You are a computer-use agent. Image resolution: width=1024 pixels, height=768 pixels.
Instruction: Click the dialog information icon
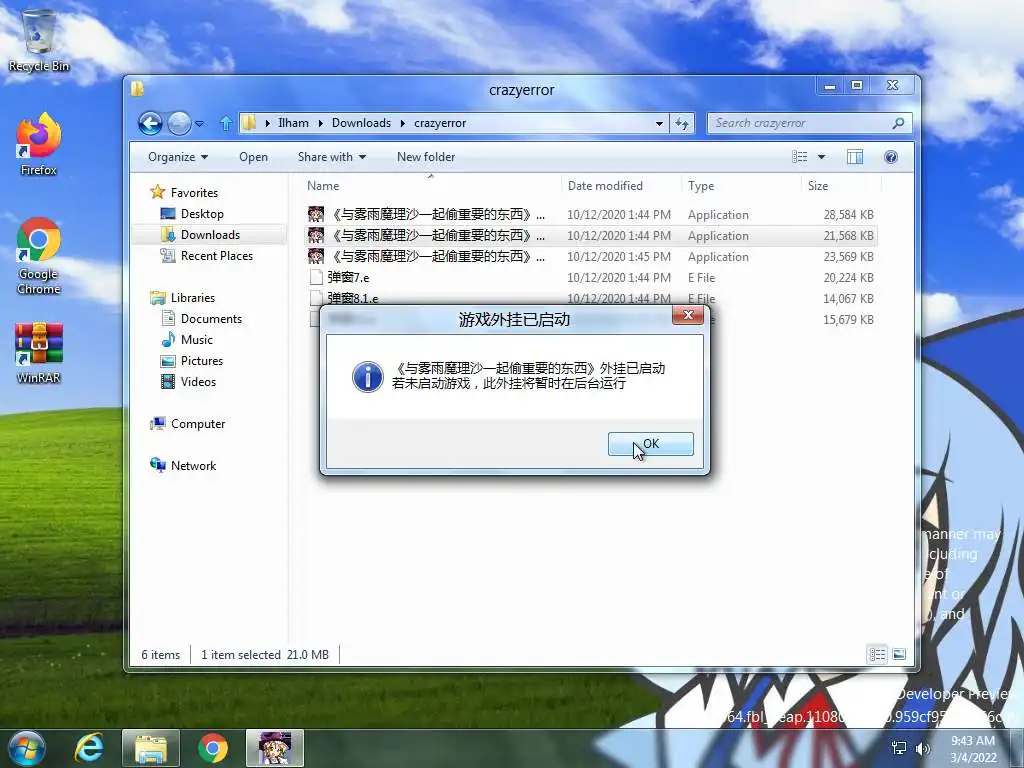click(368, 377)
